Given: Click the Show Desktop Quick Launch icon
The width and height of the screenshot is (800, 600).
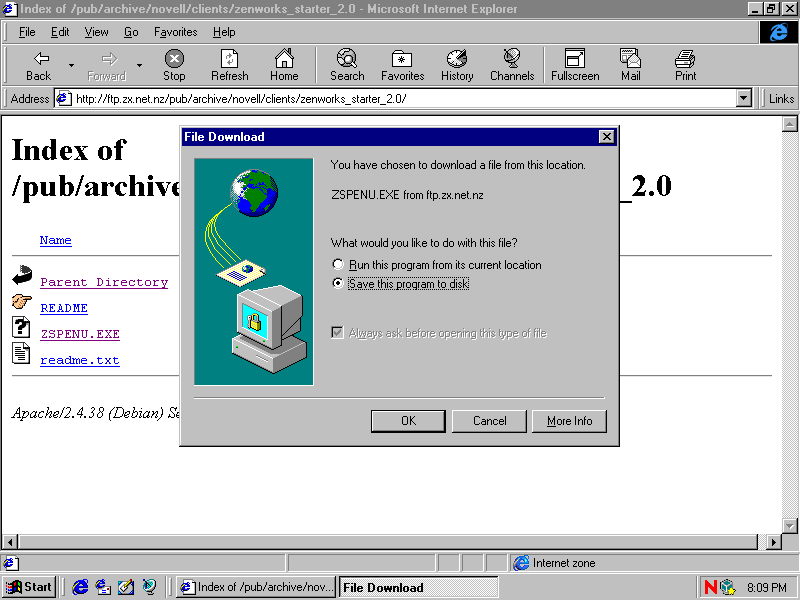Looking at the screenshot, I should (x=126, y=587).
